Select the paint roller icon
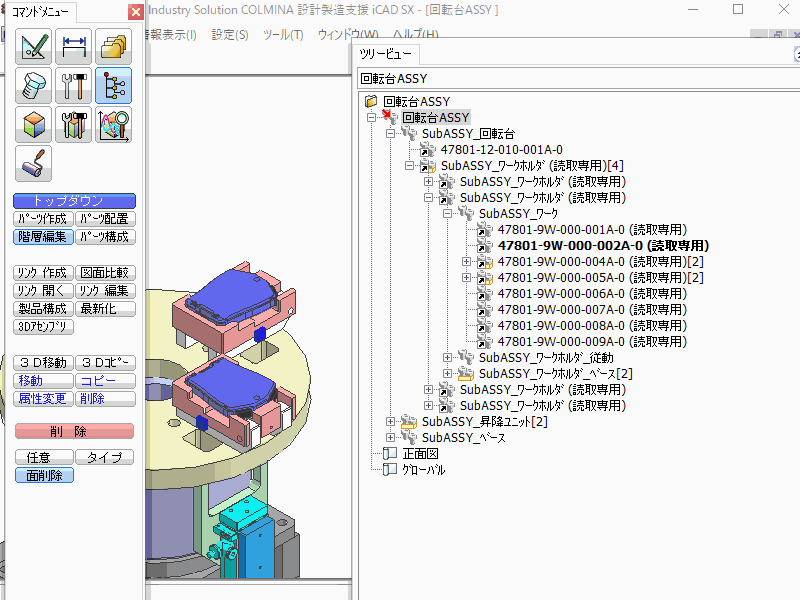 pos(34,164)
